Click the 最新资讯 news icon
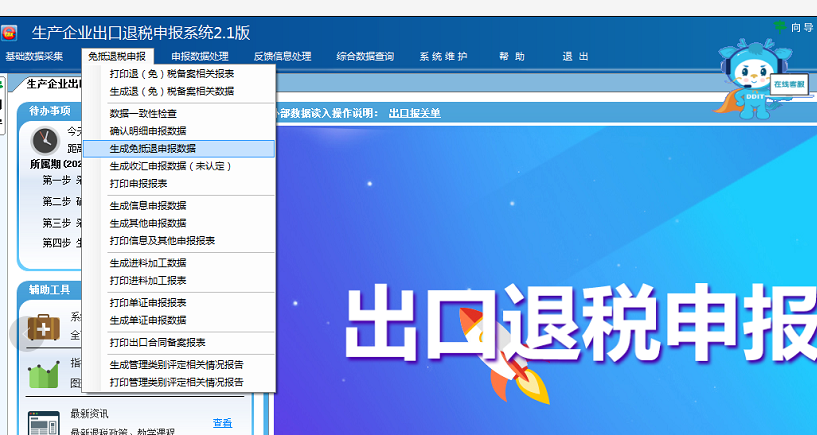 43,421
